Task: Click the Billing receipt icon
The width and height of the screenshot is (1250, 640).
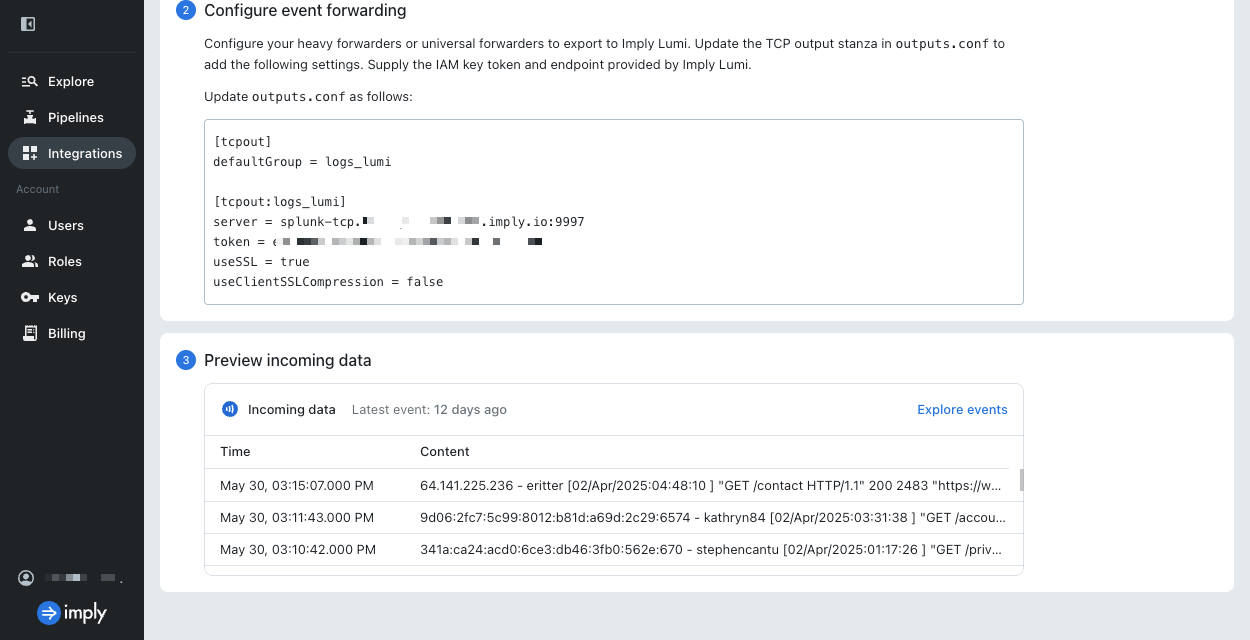Action: [29, 333]
